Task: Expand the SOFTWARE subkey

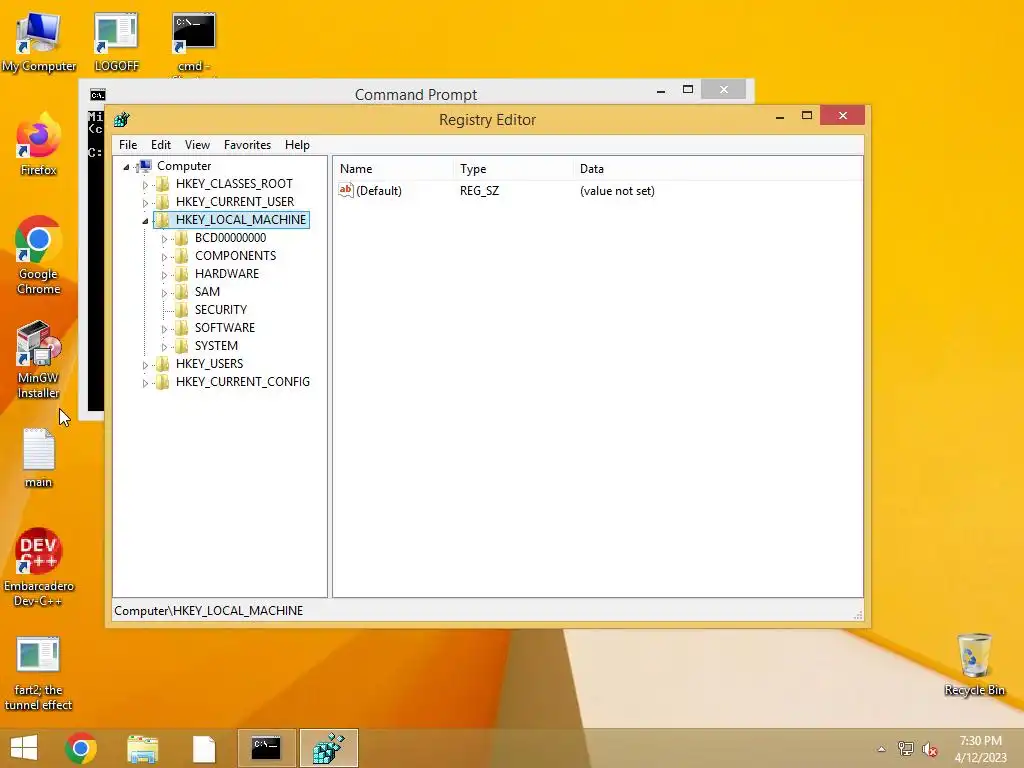Action: (x=164, y=329)
